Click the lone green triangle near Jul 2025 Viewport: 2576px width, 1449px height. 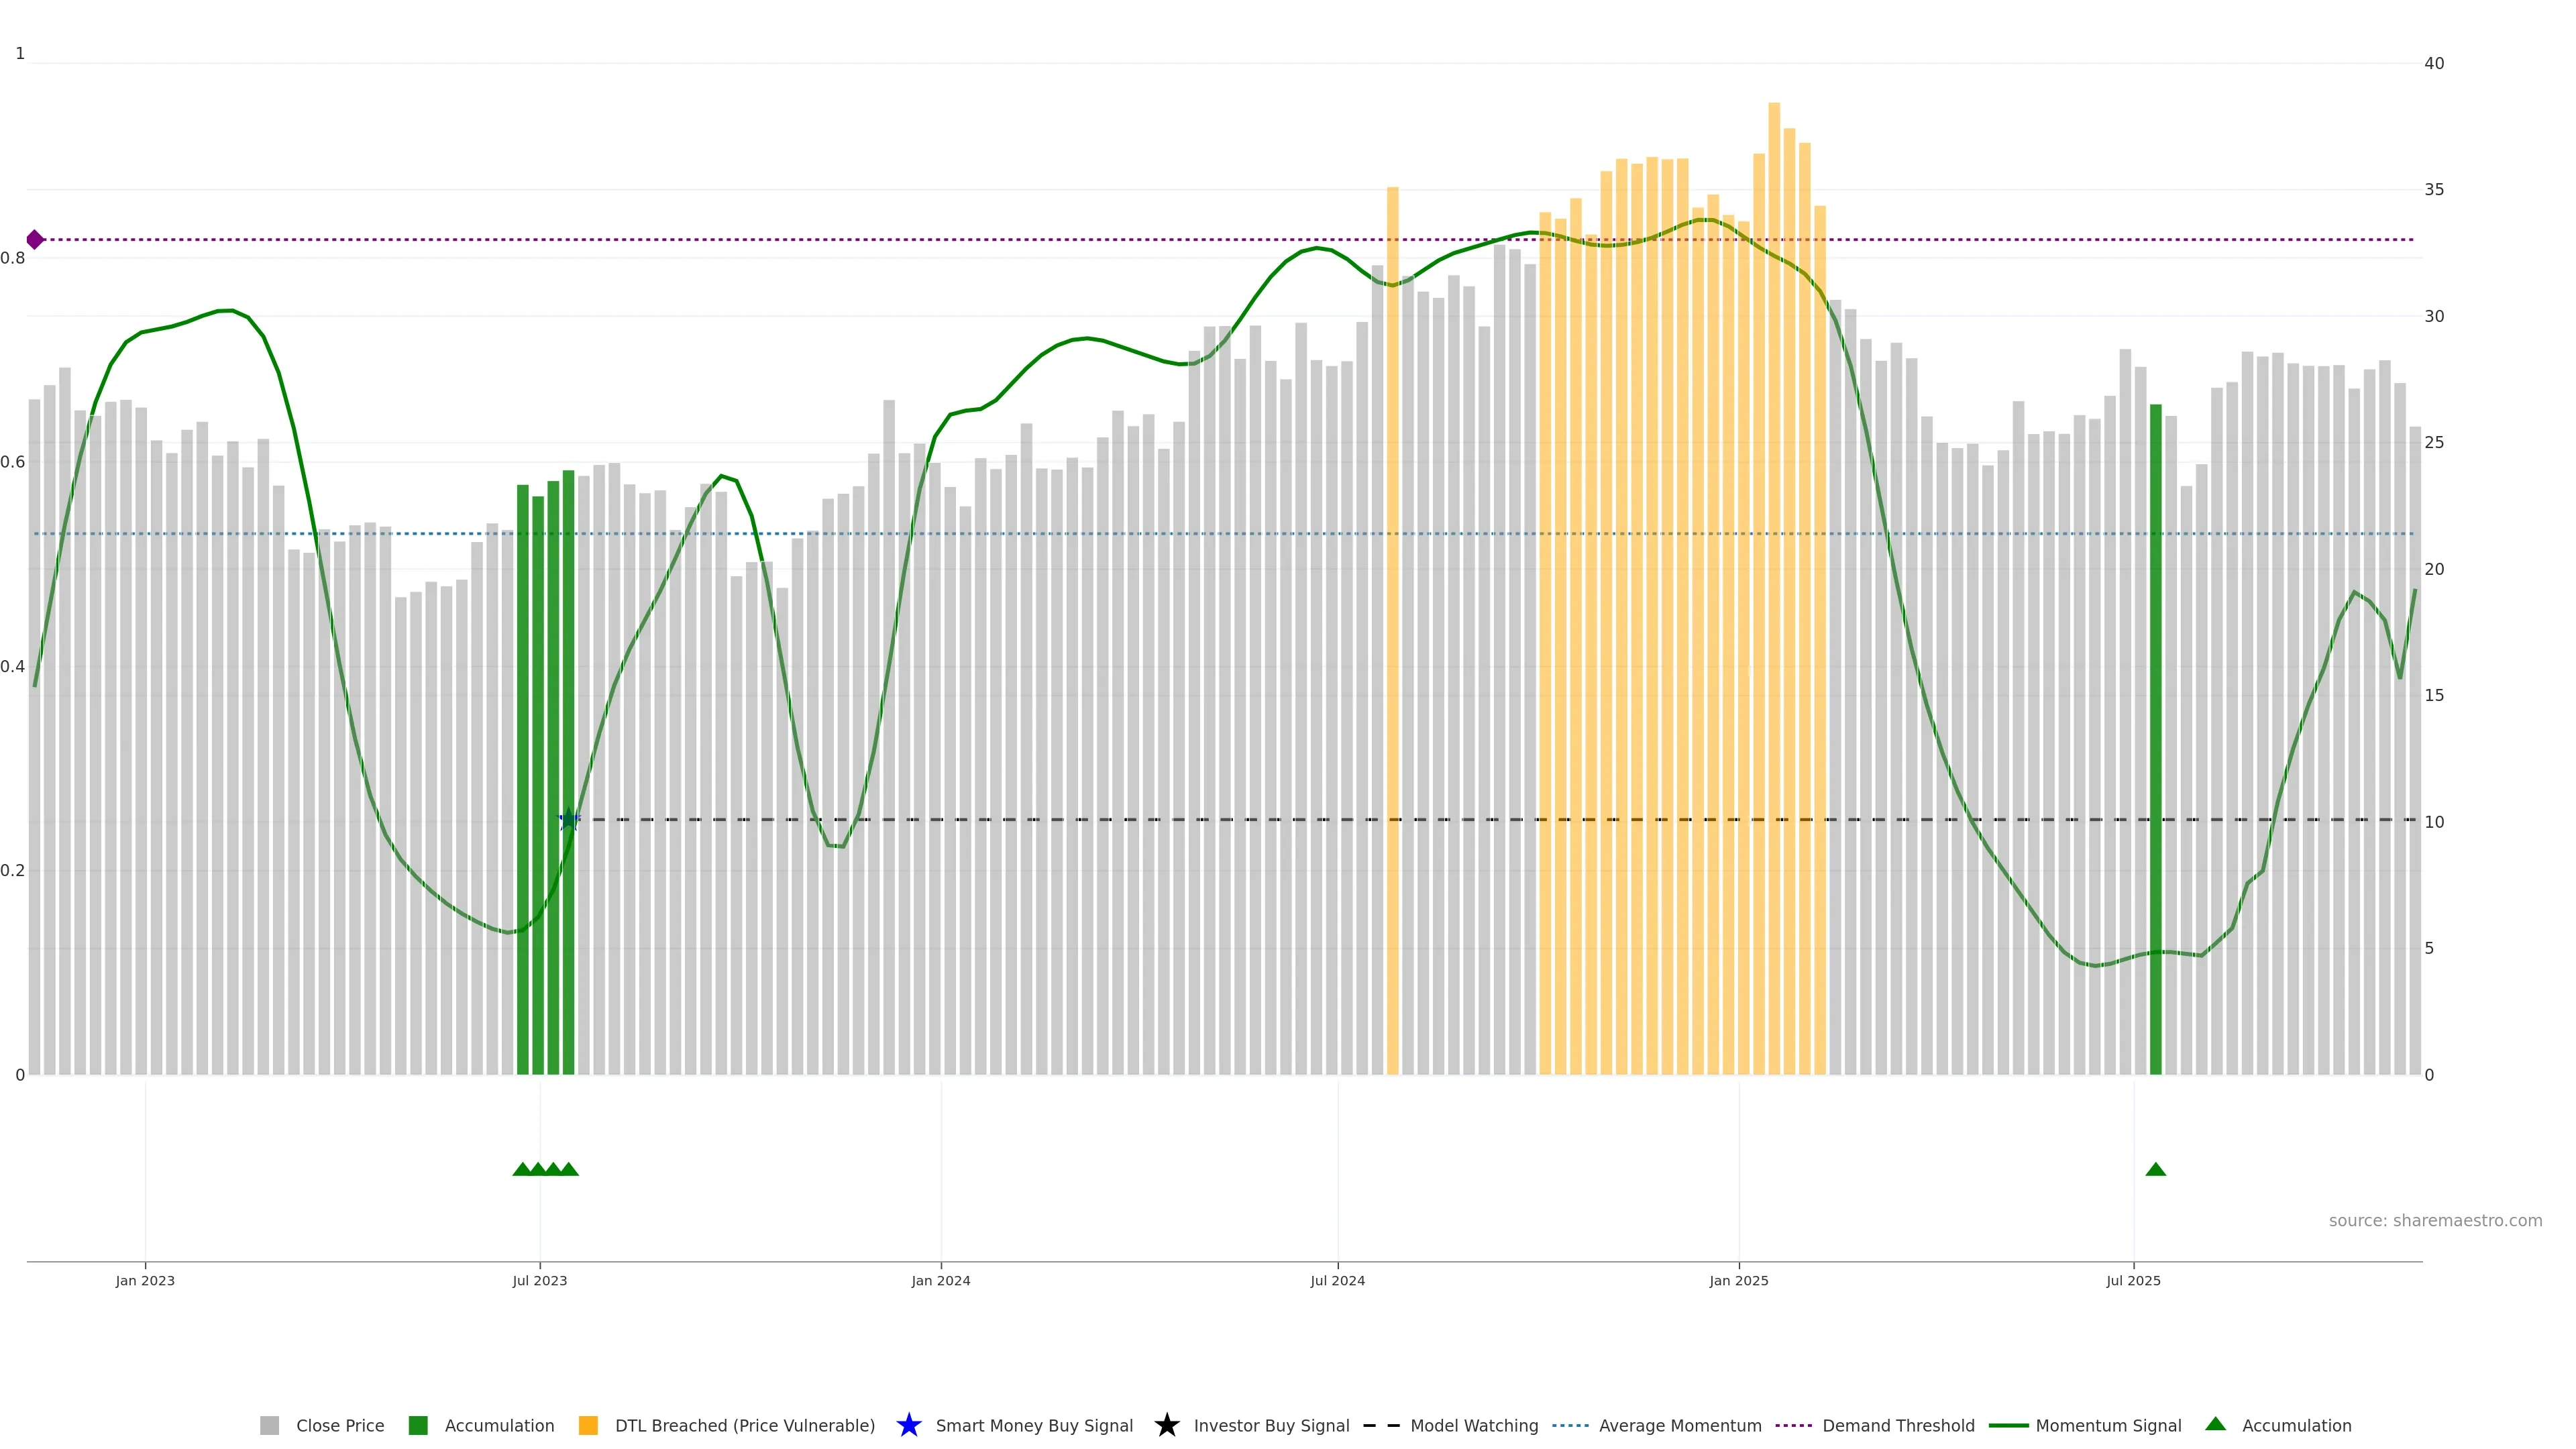pos(2155,1169)
